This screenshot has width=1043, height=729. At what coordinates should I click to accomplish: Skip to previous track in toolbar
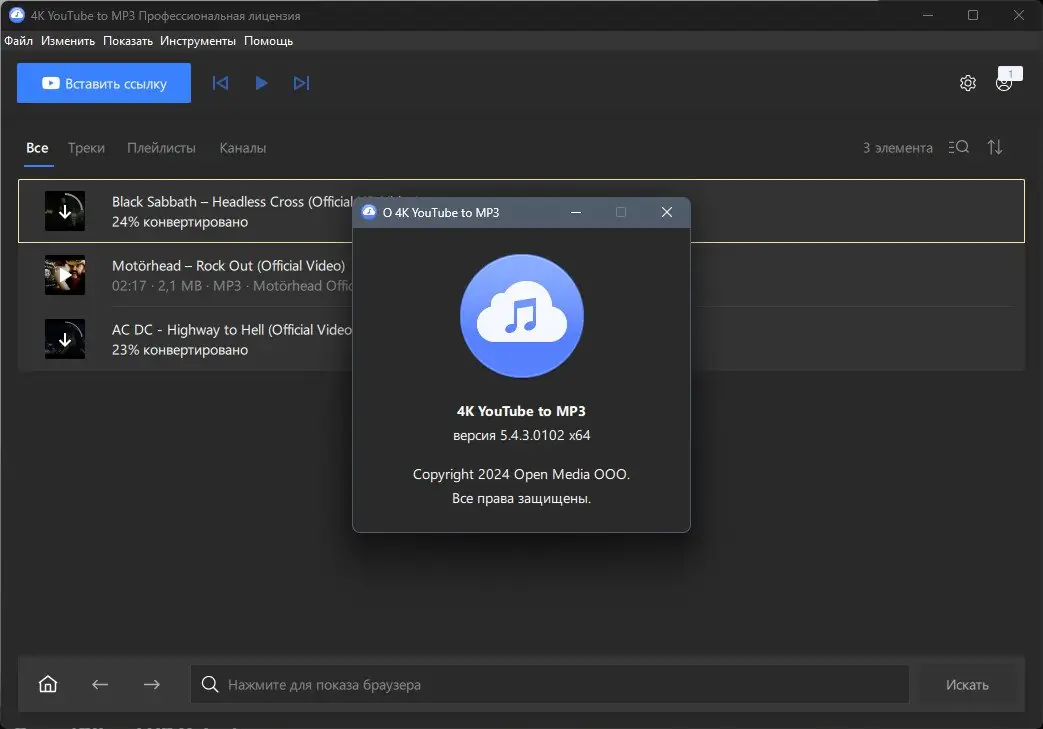pyautogui.click(x=220, y=83)
